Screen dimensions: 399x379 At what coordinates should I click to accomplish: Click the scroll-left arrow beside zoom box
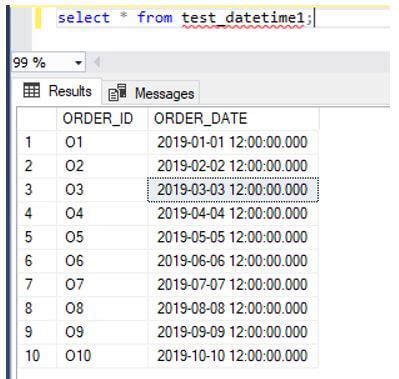(x=97, y=62)
